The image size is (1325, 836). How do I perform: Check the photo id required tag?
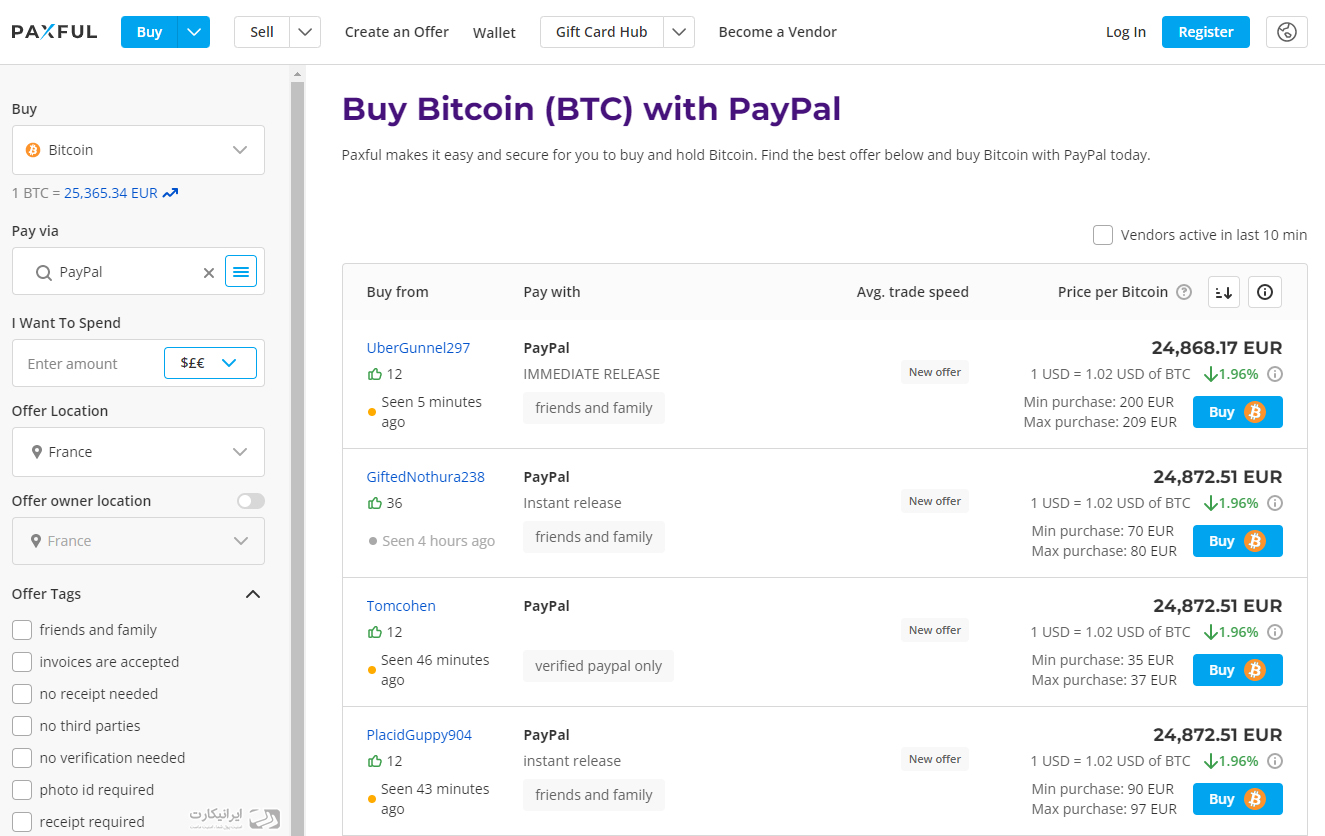tap(22, 790)
